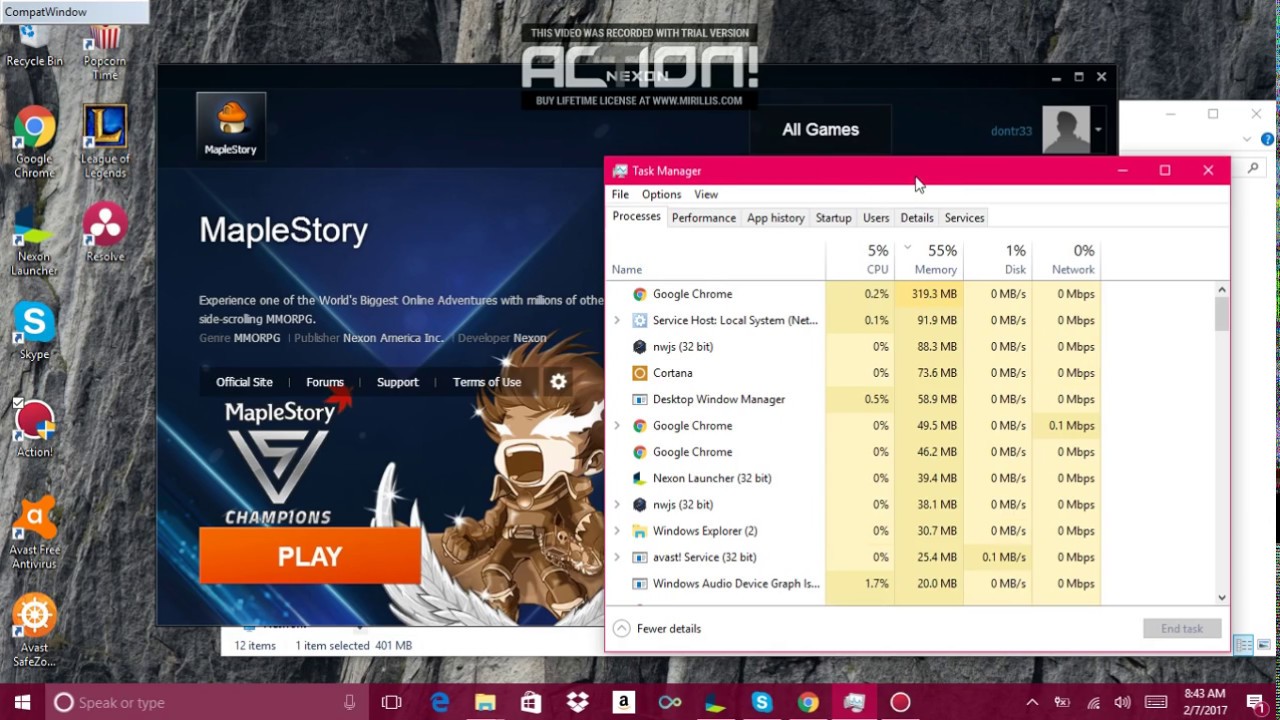Click microphone icon in Cortana search box

pos(349,702)
